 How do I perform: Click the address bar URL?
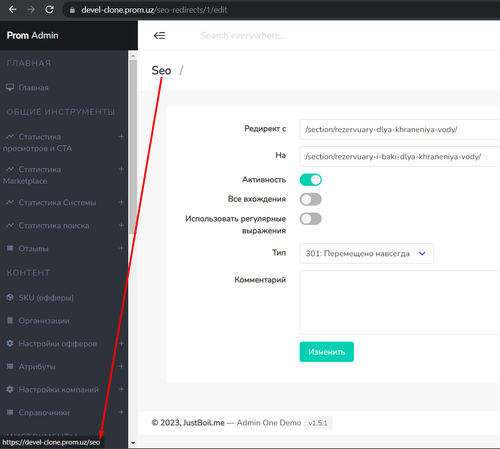click(154, 10)
